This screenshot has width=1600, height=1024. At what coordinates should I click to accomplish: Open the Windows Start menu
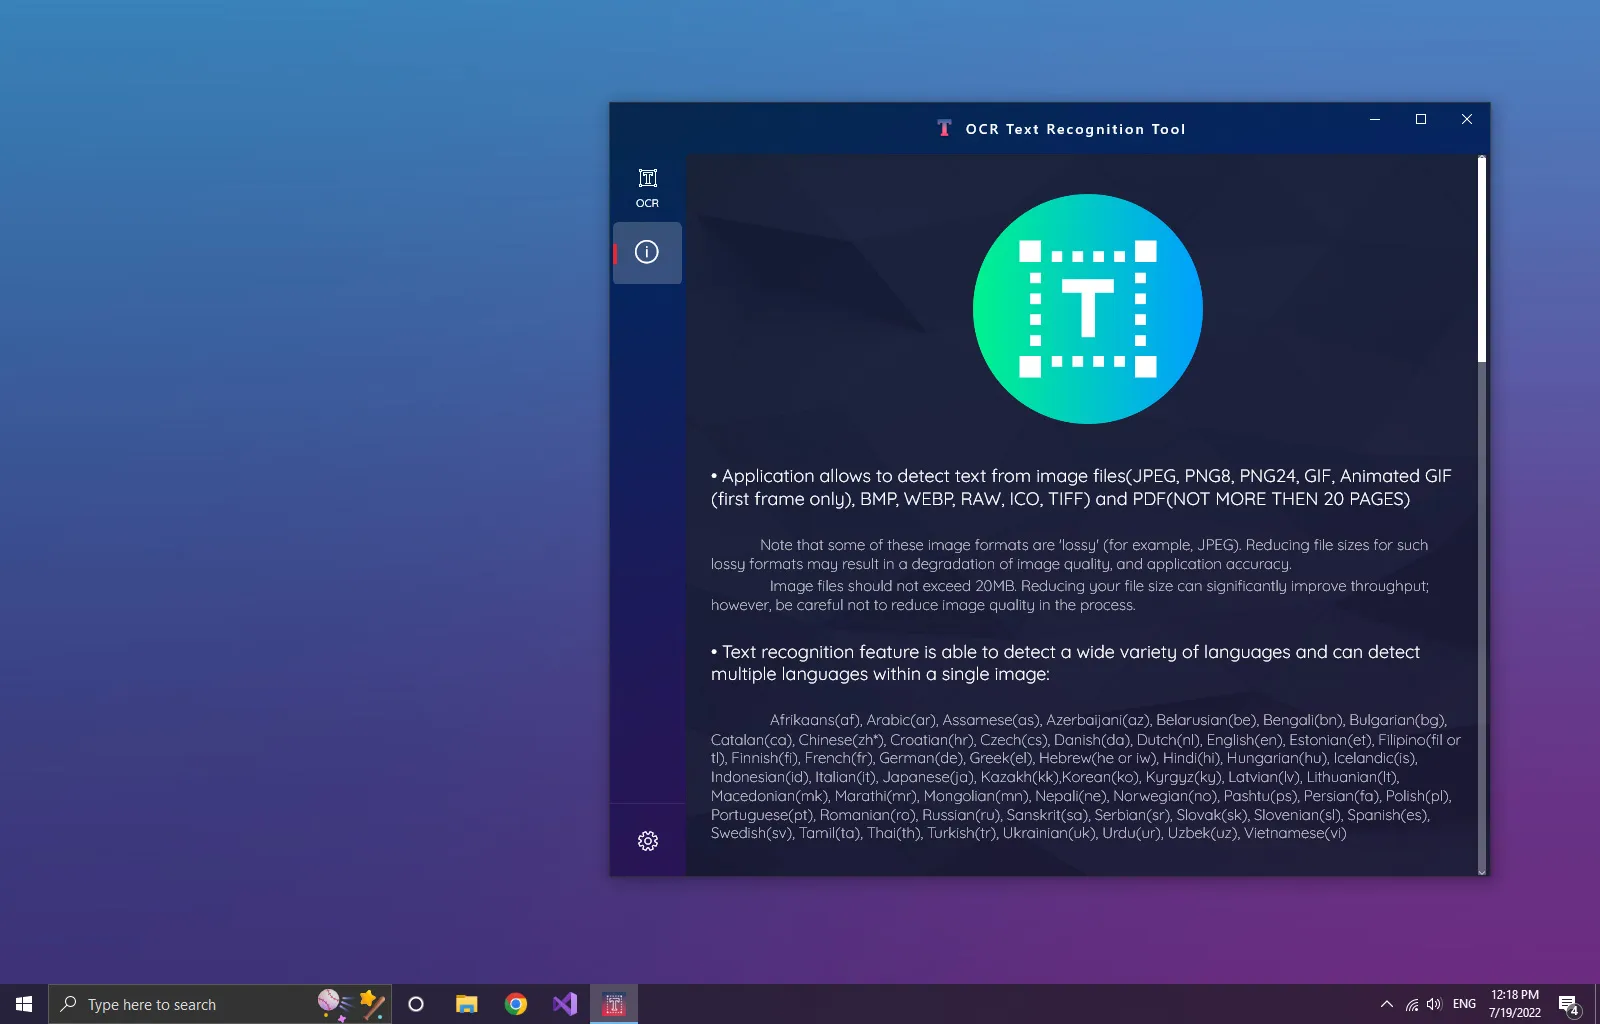point(24,1004)
